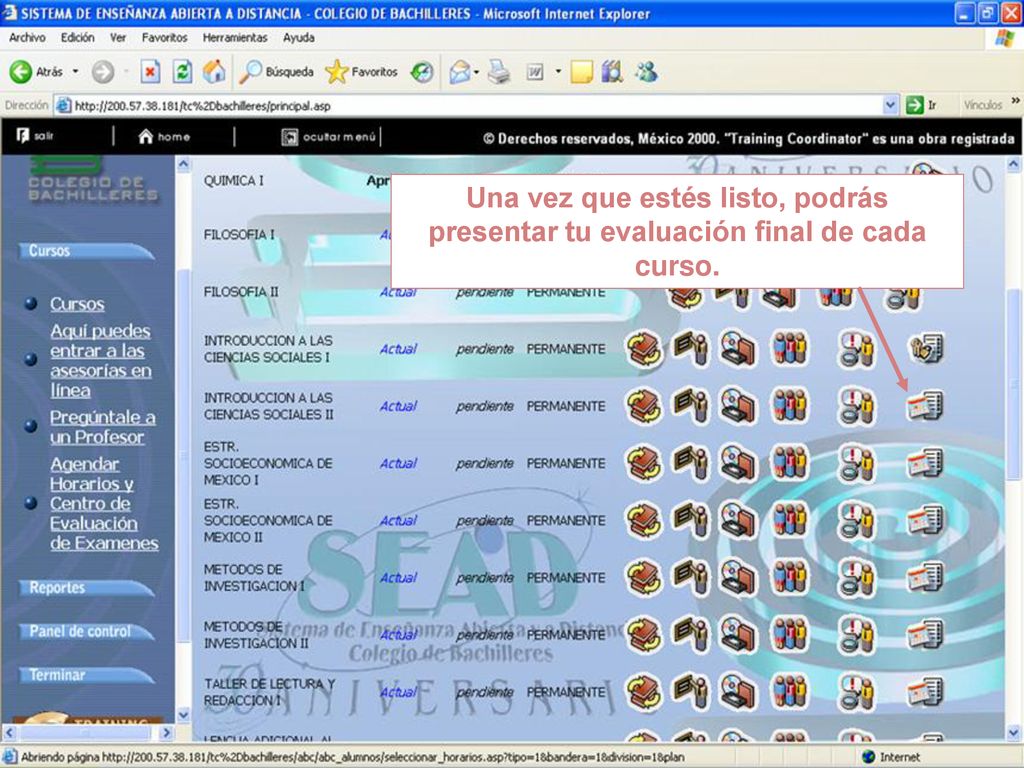Open CD disk icon for Metodos de Investigacion II
This screenshot has width=1024, height=768.
pyautogui.click(x=738, y=635)
